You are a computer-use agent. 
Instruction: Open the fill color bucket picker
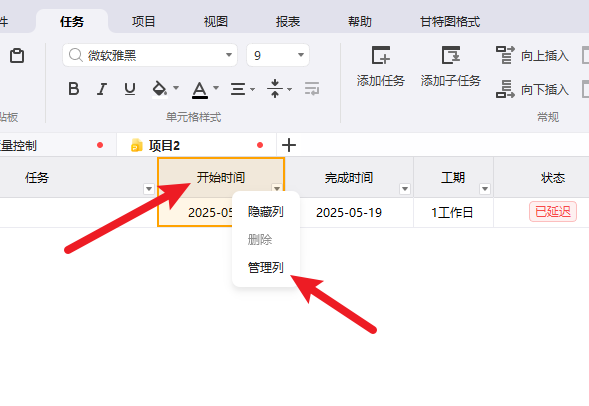[x=165, y=89]
